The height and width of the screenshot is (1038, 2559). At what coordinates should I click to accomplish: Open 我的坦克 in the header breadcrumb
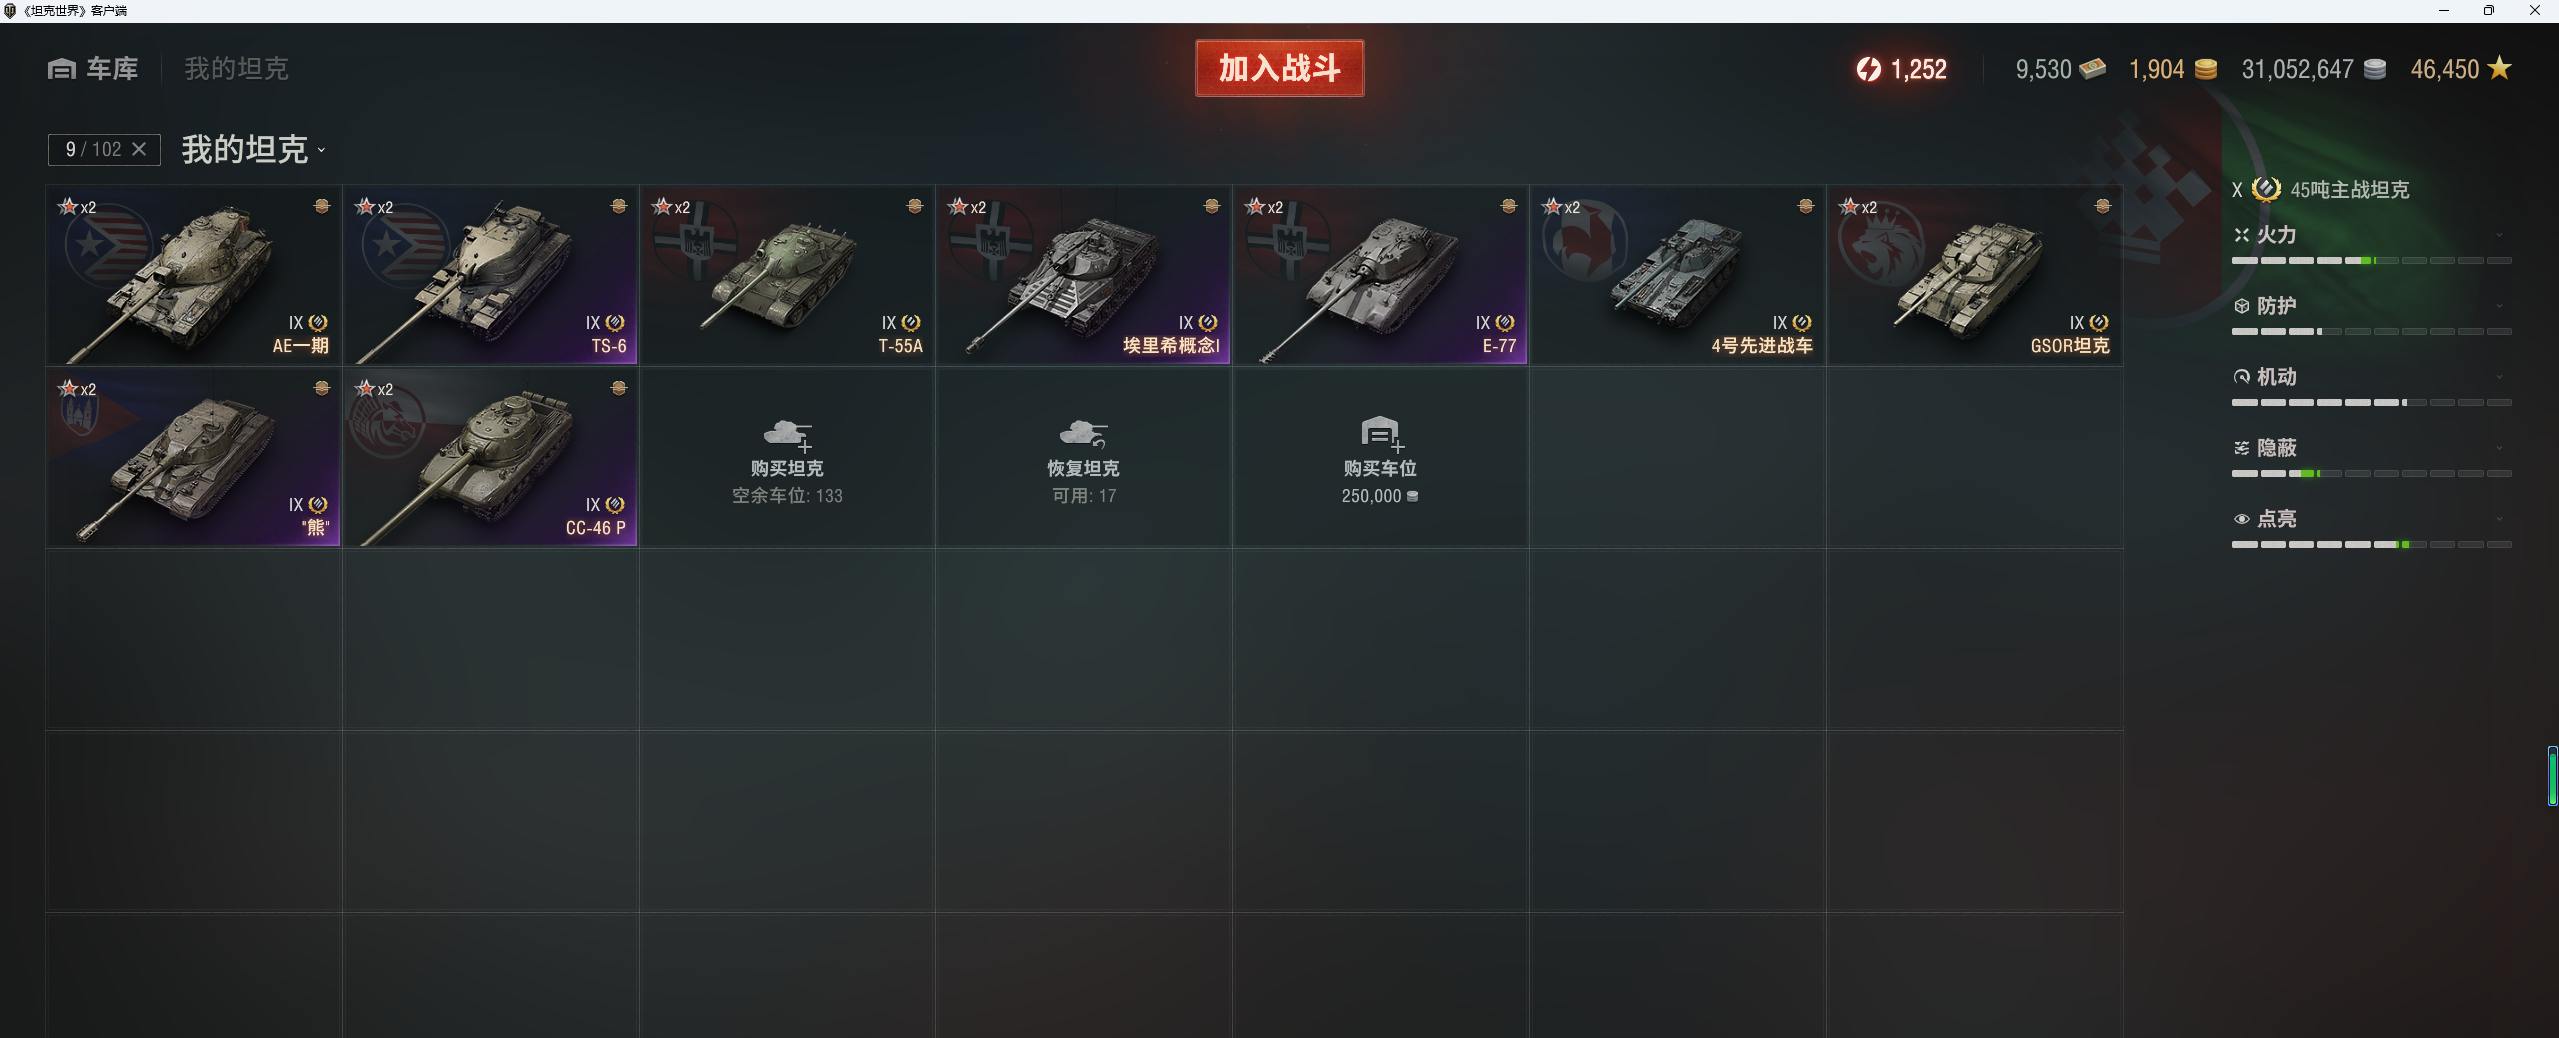pyautogui.click(x=236, y=69)
